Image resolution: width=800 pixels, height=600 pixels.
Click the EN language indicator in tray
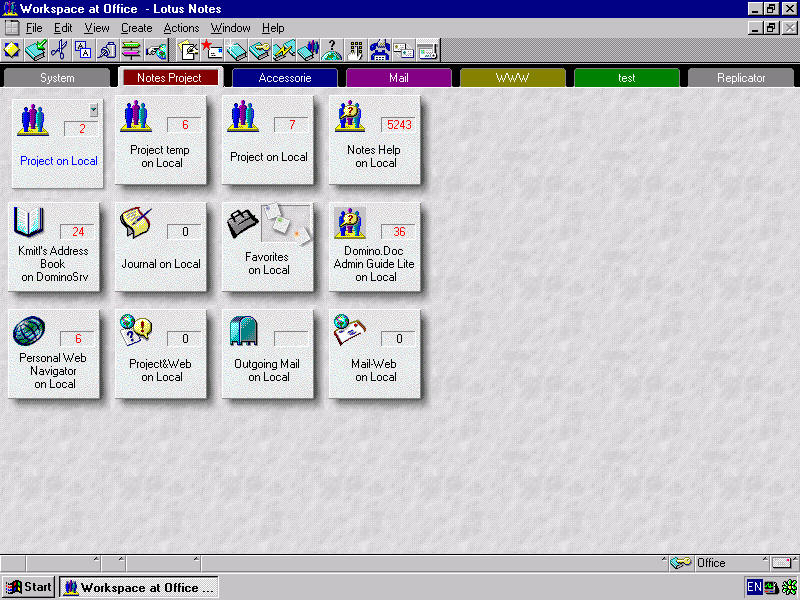coord(754,587)
